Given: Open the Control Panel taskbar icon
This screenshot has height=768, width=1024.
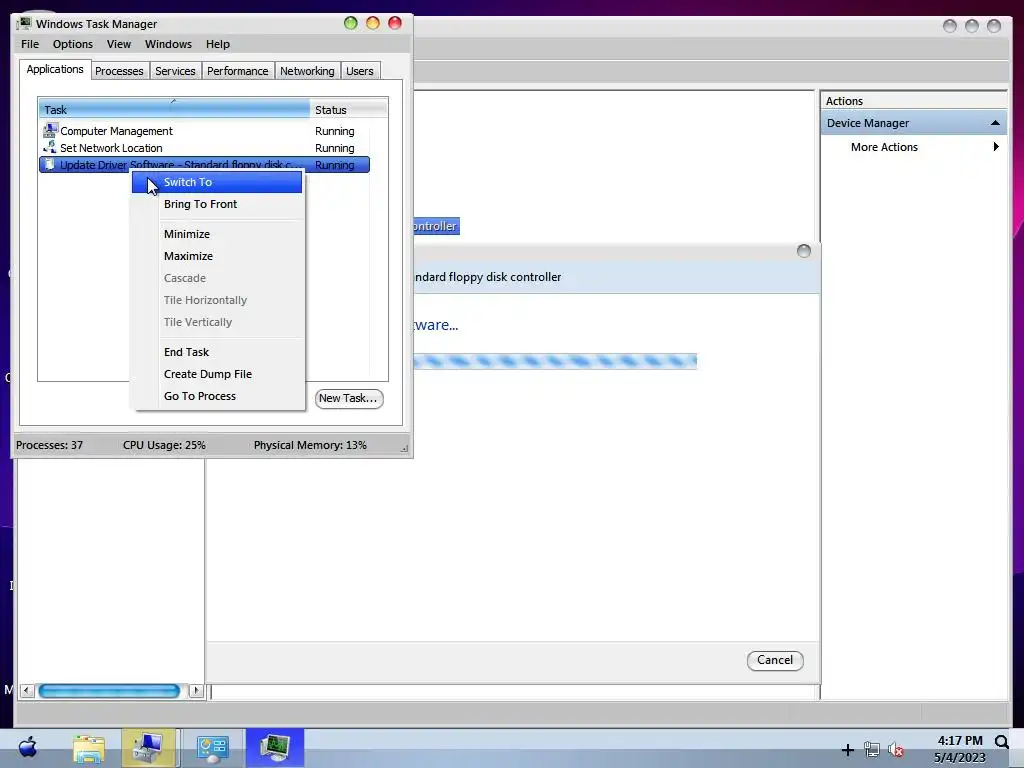Looking at the screenshot, I should click(213, 748).
